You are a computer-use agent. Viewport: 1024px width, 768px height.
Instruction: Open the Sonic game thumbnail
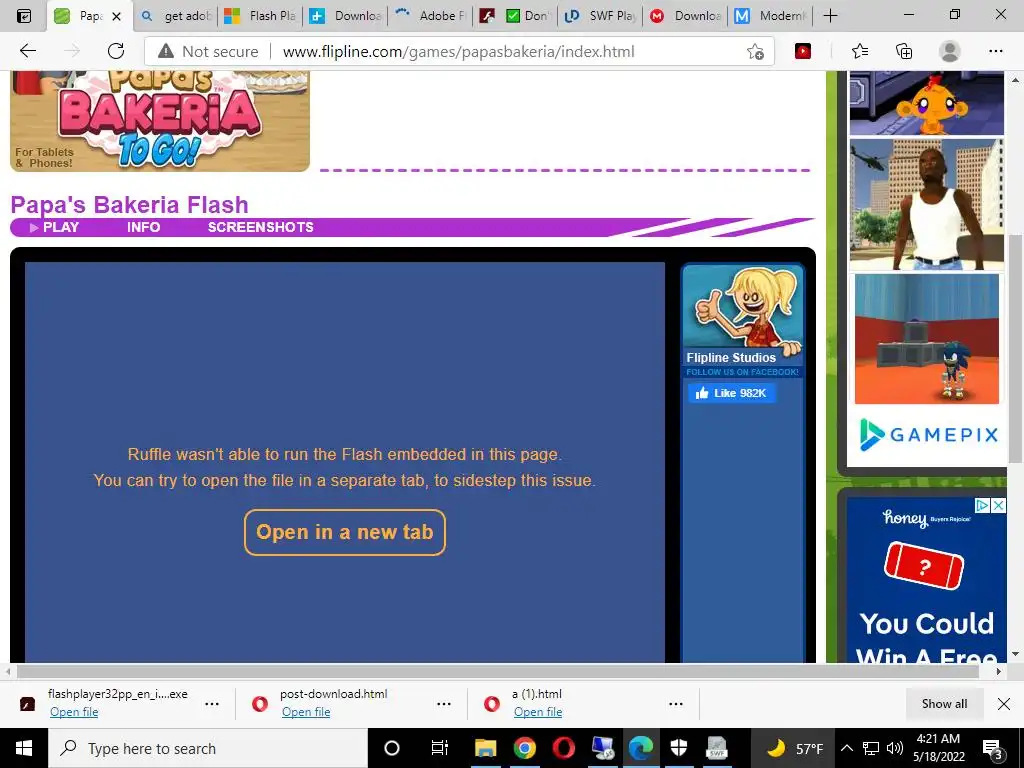point(926,338)
